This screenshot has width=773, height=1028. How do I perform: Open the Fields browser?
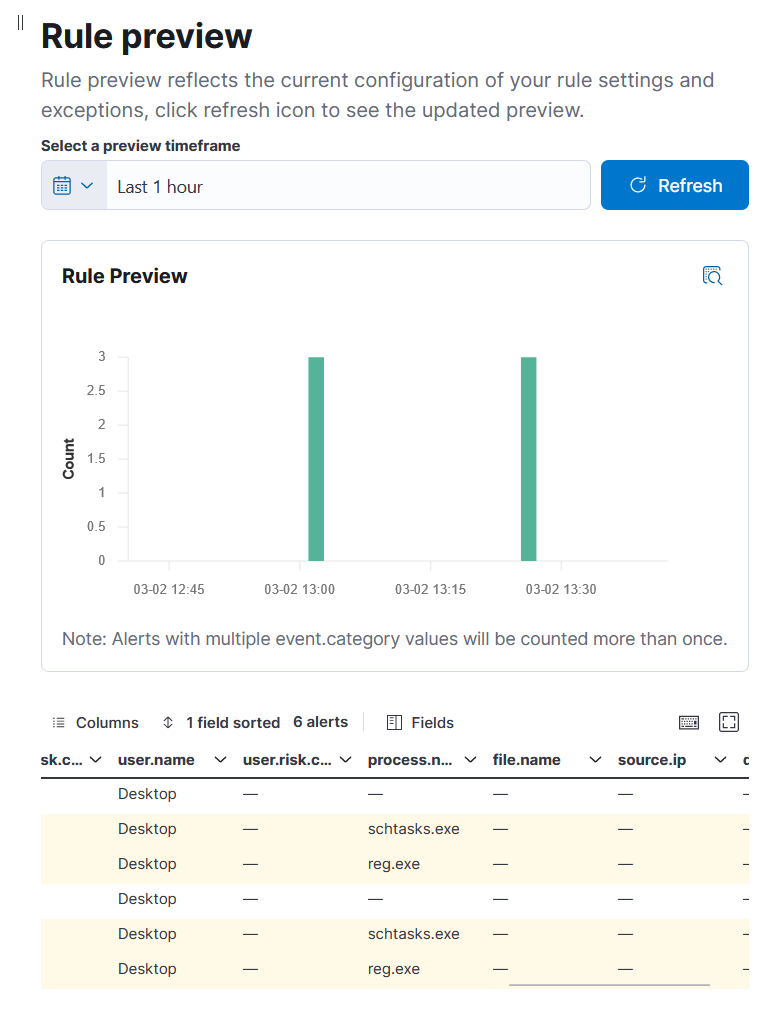pyautogui.click(x=420, y=723)
